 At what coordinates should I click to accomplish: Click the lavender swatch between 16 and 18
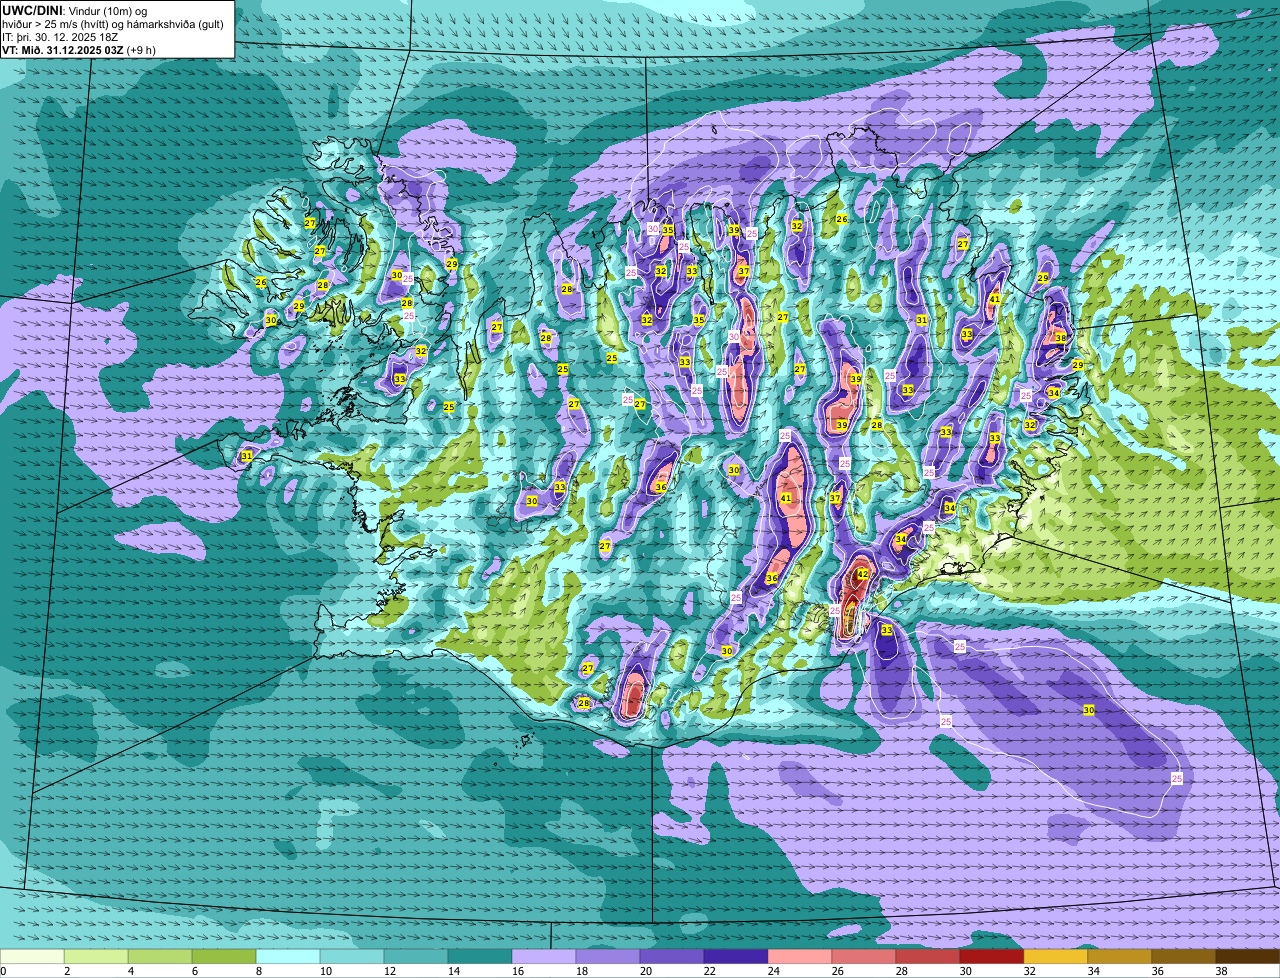544,956
